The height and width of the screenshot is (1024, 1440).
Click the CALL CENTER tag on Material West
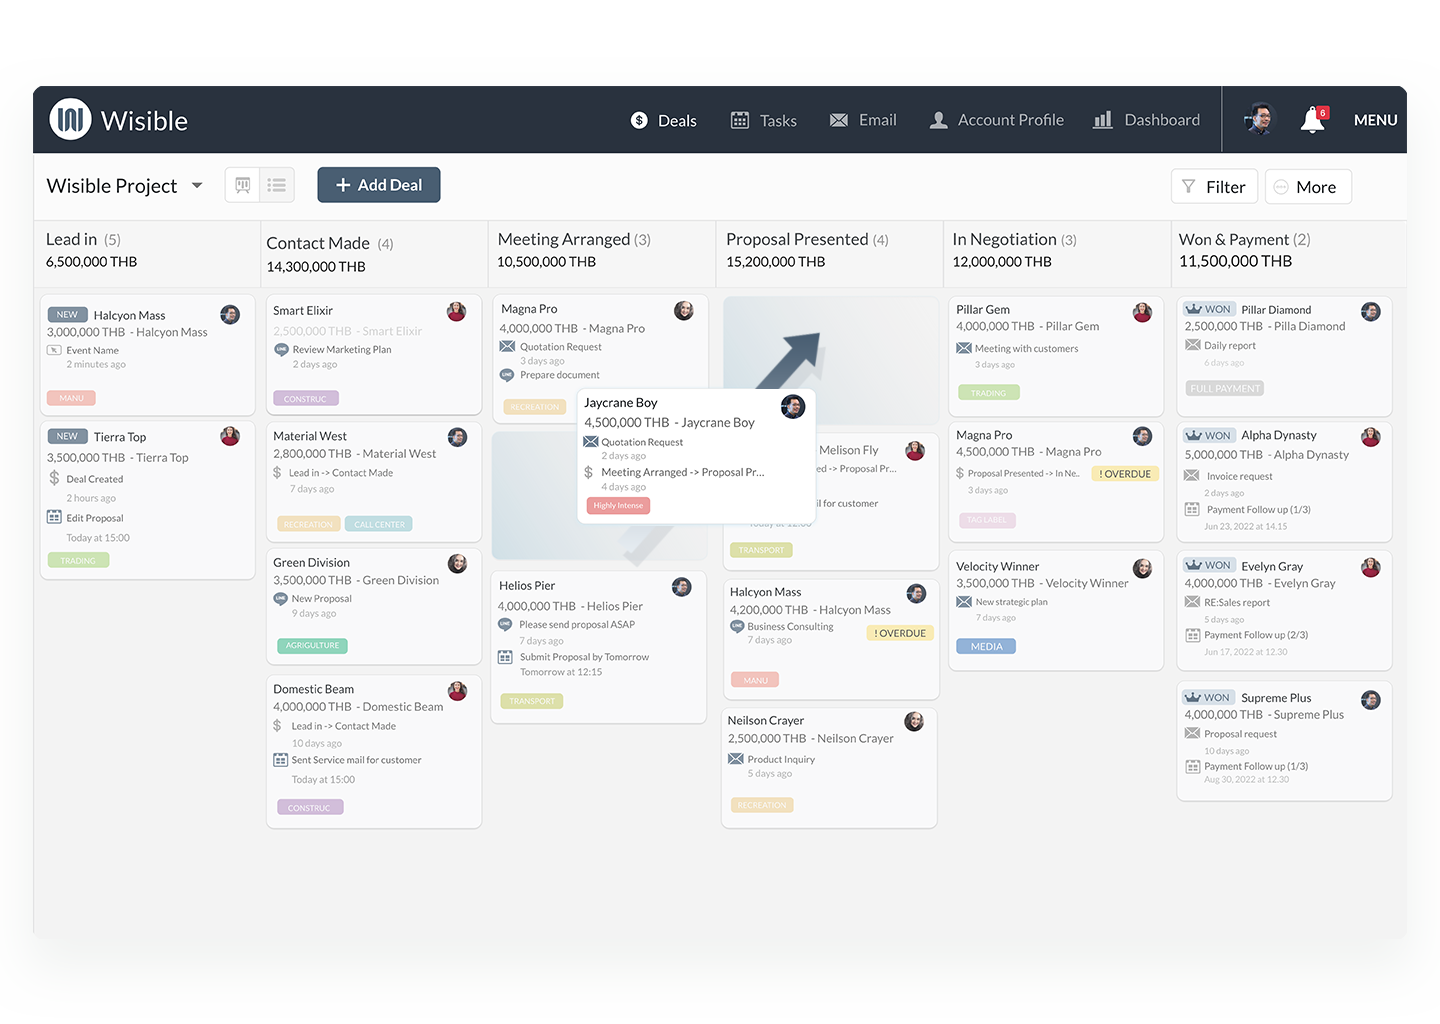(379, 524)
